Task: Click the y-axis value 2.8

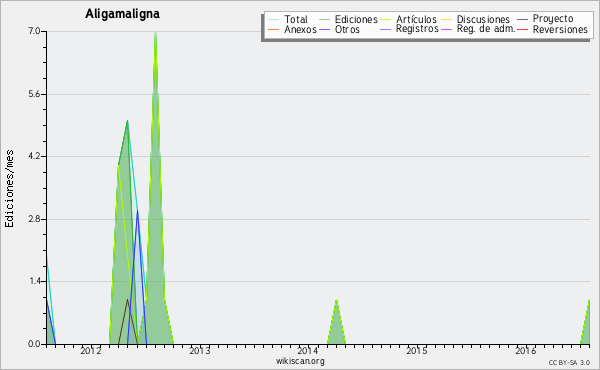Action: (34, 219)
